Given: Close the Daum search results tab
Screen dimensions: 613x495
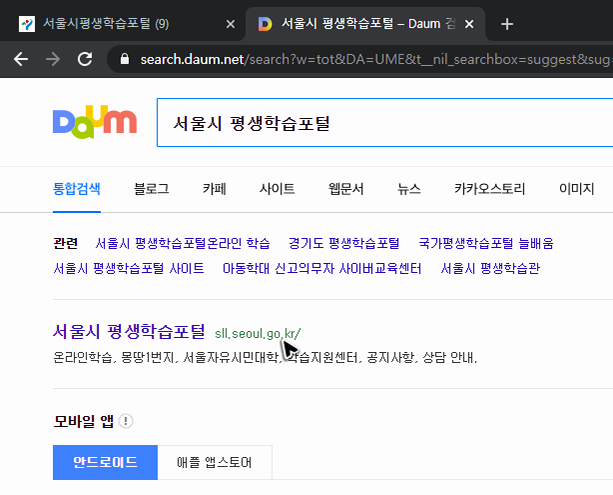Looking at the screenshot, I should click(469, 24).
